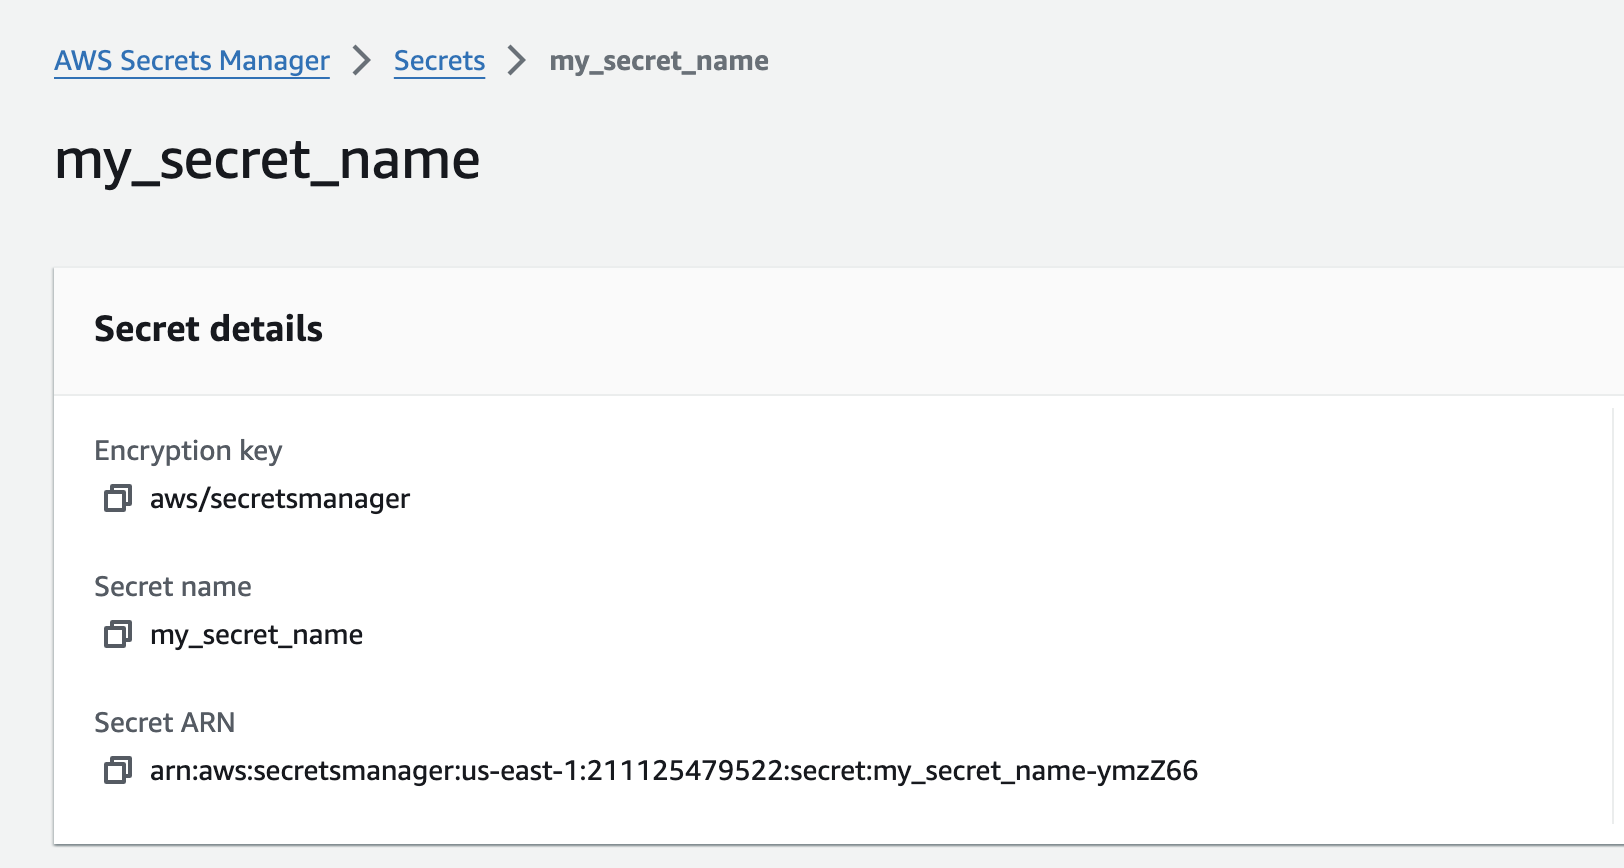Select the my_secret_name breadcrumb item
The height and width of the screenshot is (868, 1624).
(659, 61)
